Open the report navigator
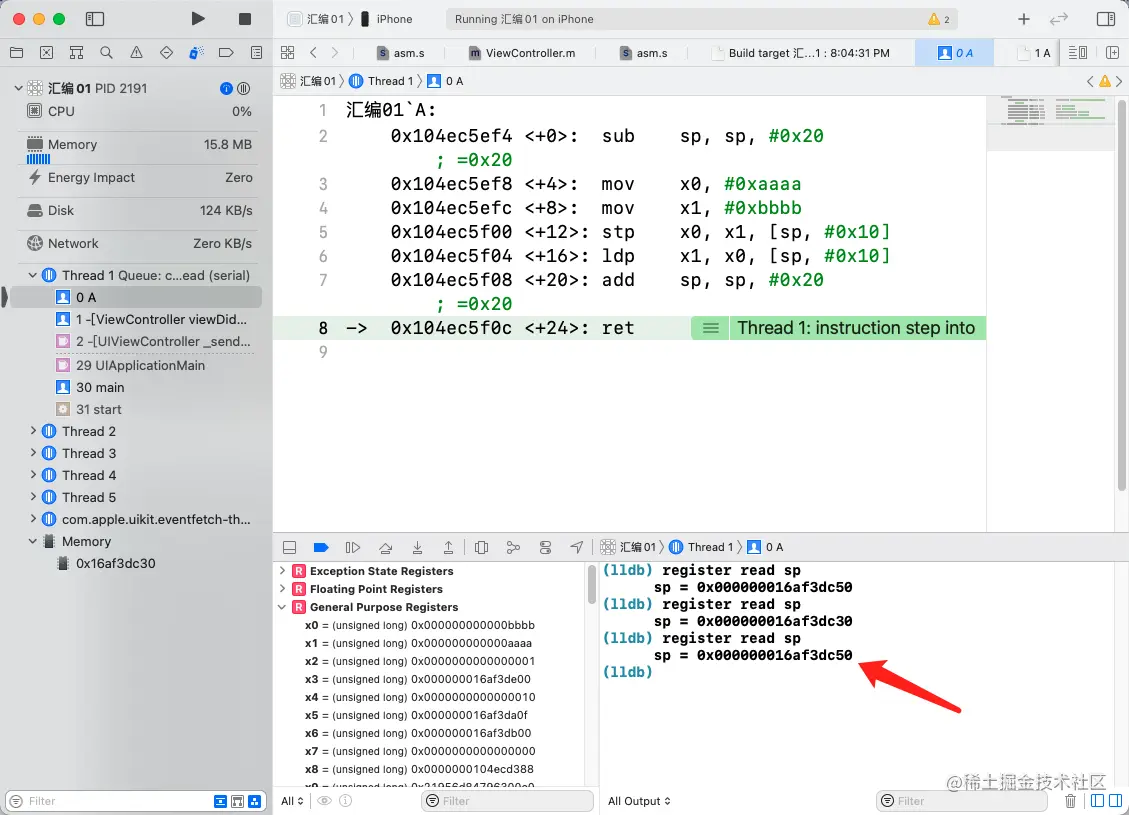Screen dimensions: 1129x815 [x=256, y=53]
